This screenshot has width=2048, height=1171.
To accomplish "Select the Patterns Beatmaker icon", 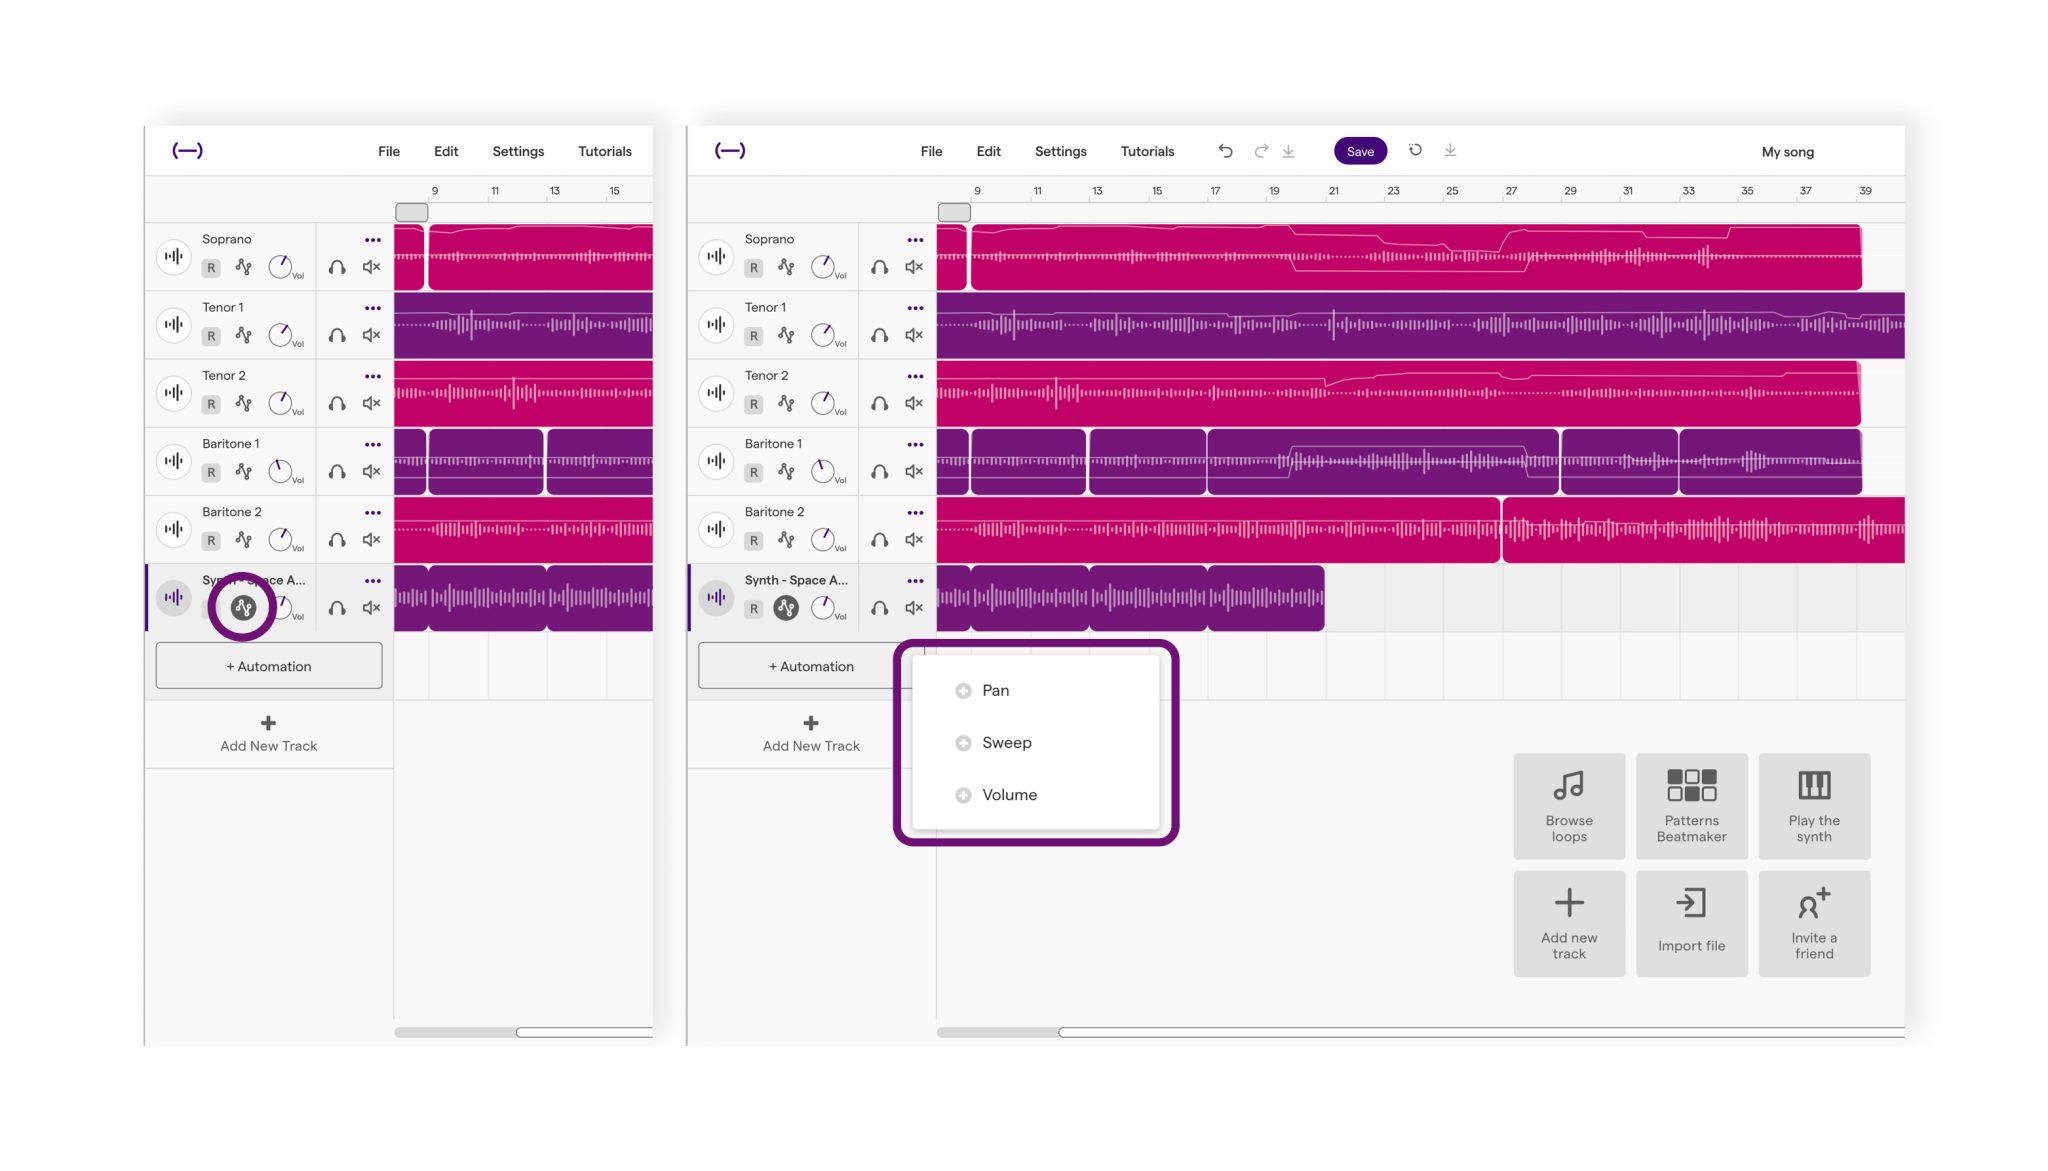I will 1691,806.
